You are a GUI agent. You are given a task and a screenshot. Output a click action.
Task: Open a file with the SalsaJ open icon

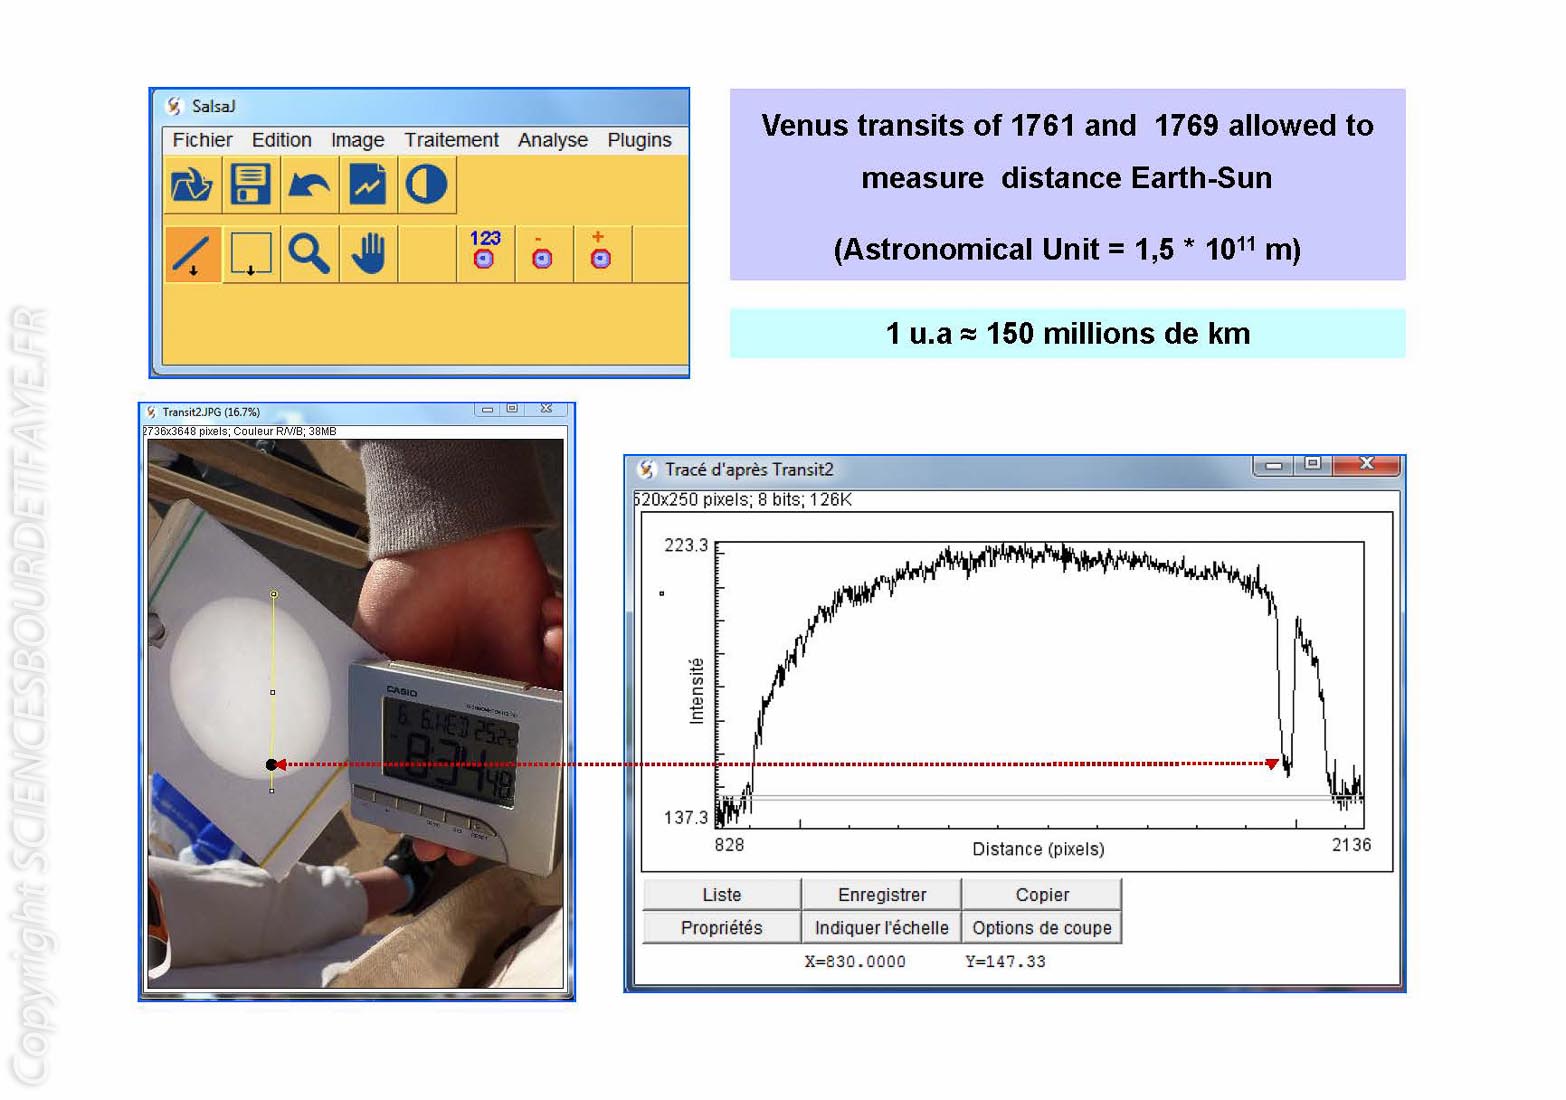coord(191,185)
